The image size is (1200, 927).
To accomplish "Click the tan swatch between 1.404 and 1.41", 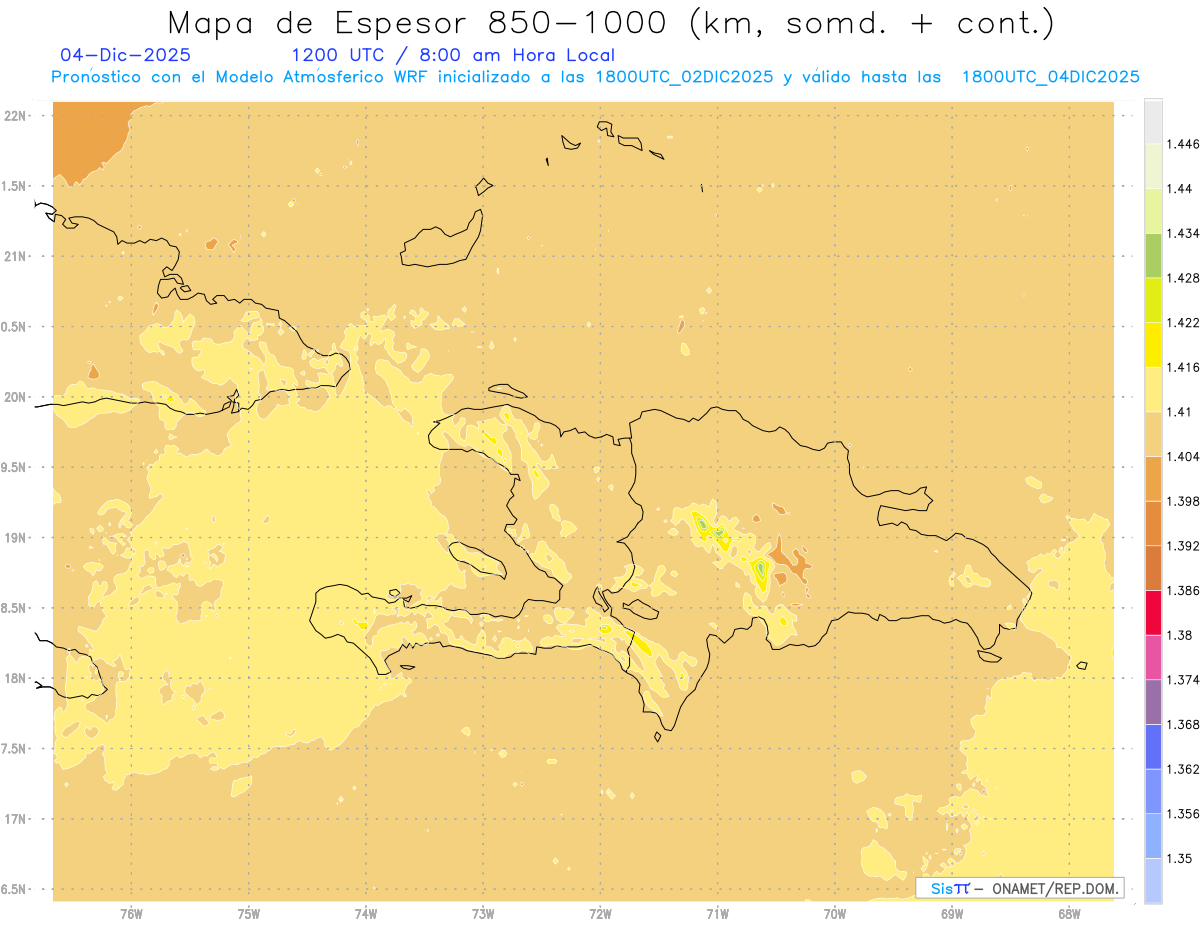I will (1153, 434).
